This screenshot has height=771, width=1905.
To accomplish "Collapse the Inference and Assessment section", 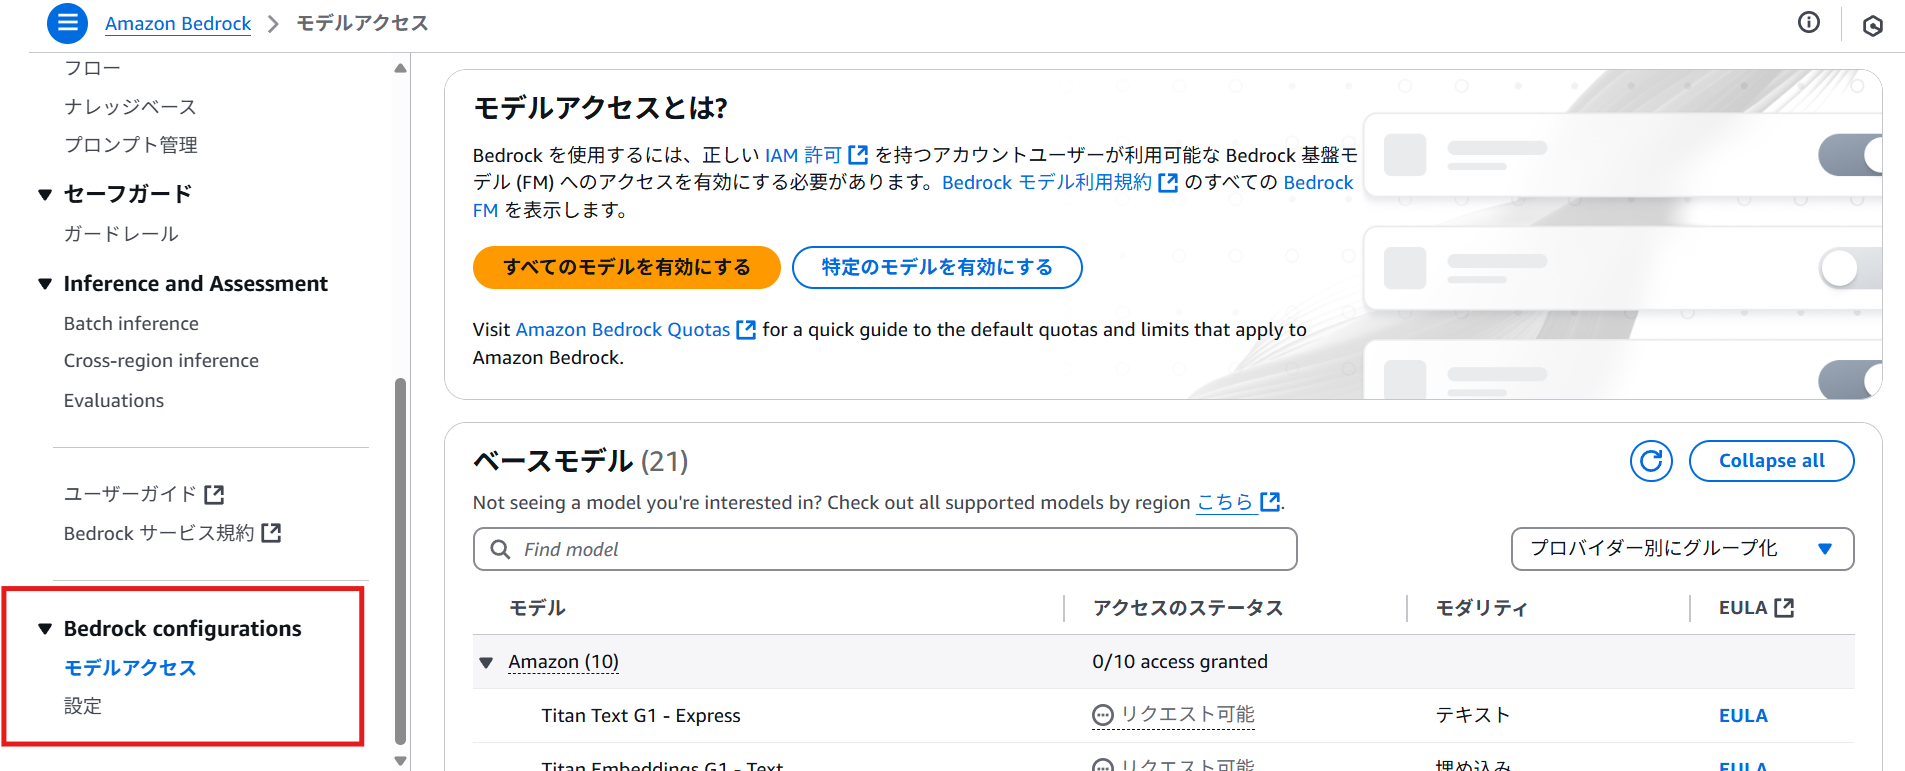I will [x=45, y=284].
